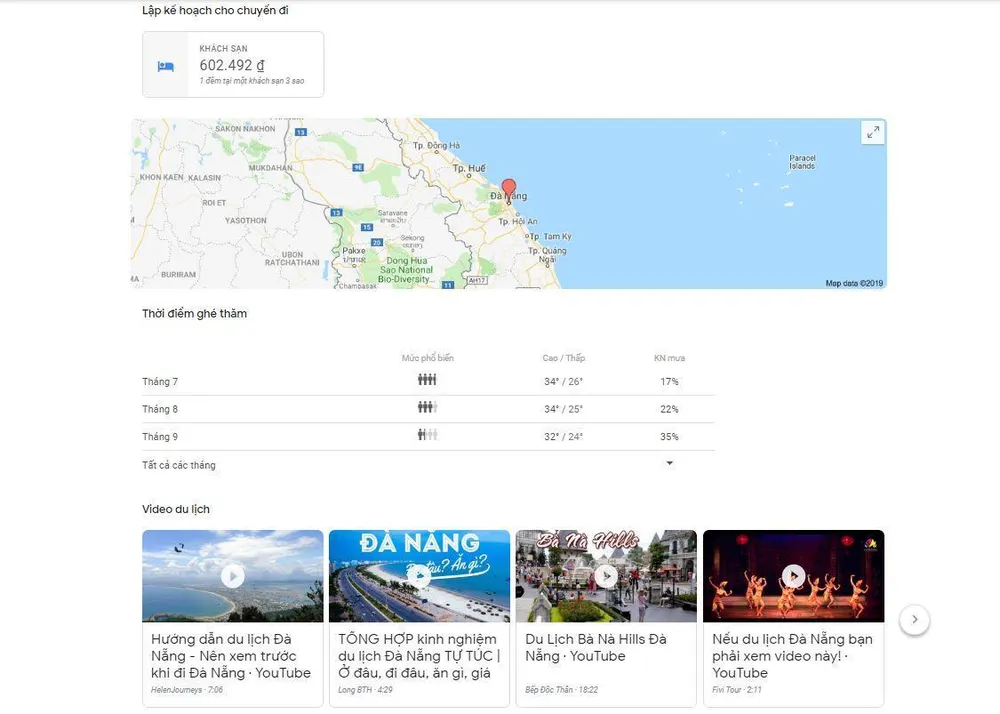This screenshot has width=1000, height=714.
Task: Play the Bà Nà Hills video
Action: (x=606, y=576)
